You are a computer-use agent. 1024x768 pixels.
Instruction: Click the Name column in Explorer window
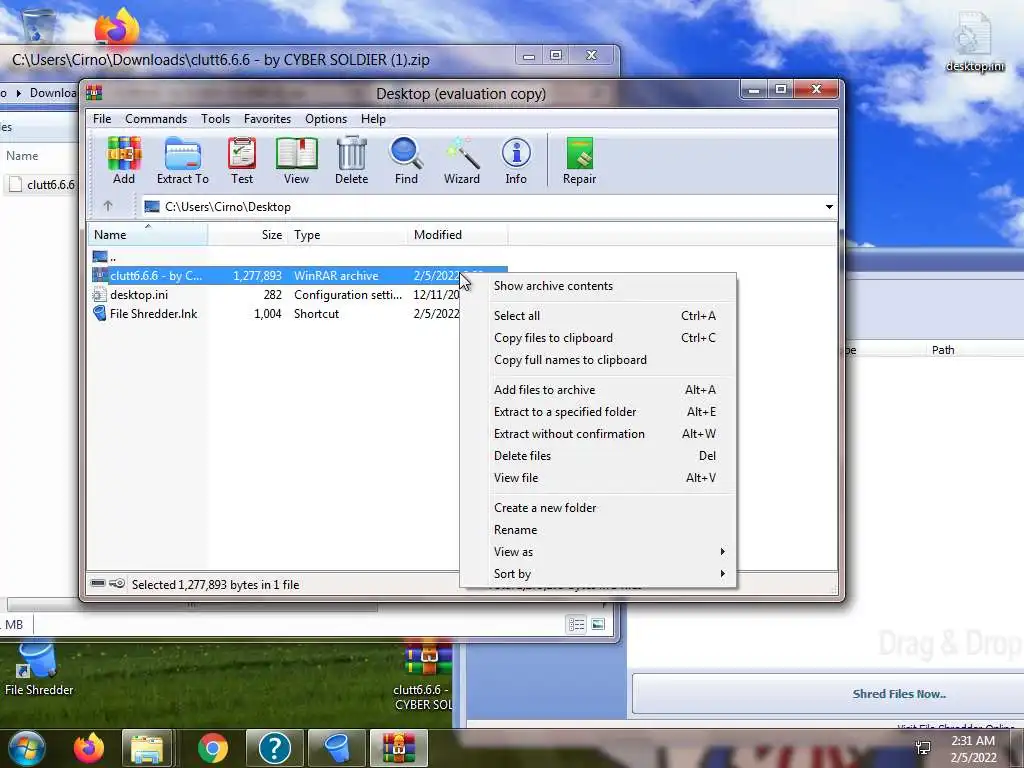[22, 155]
